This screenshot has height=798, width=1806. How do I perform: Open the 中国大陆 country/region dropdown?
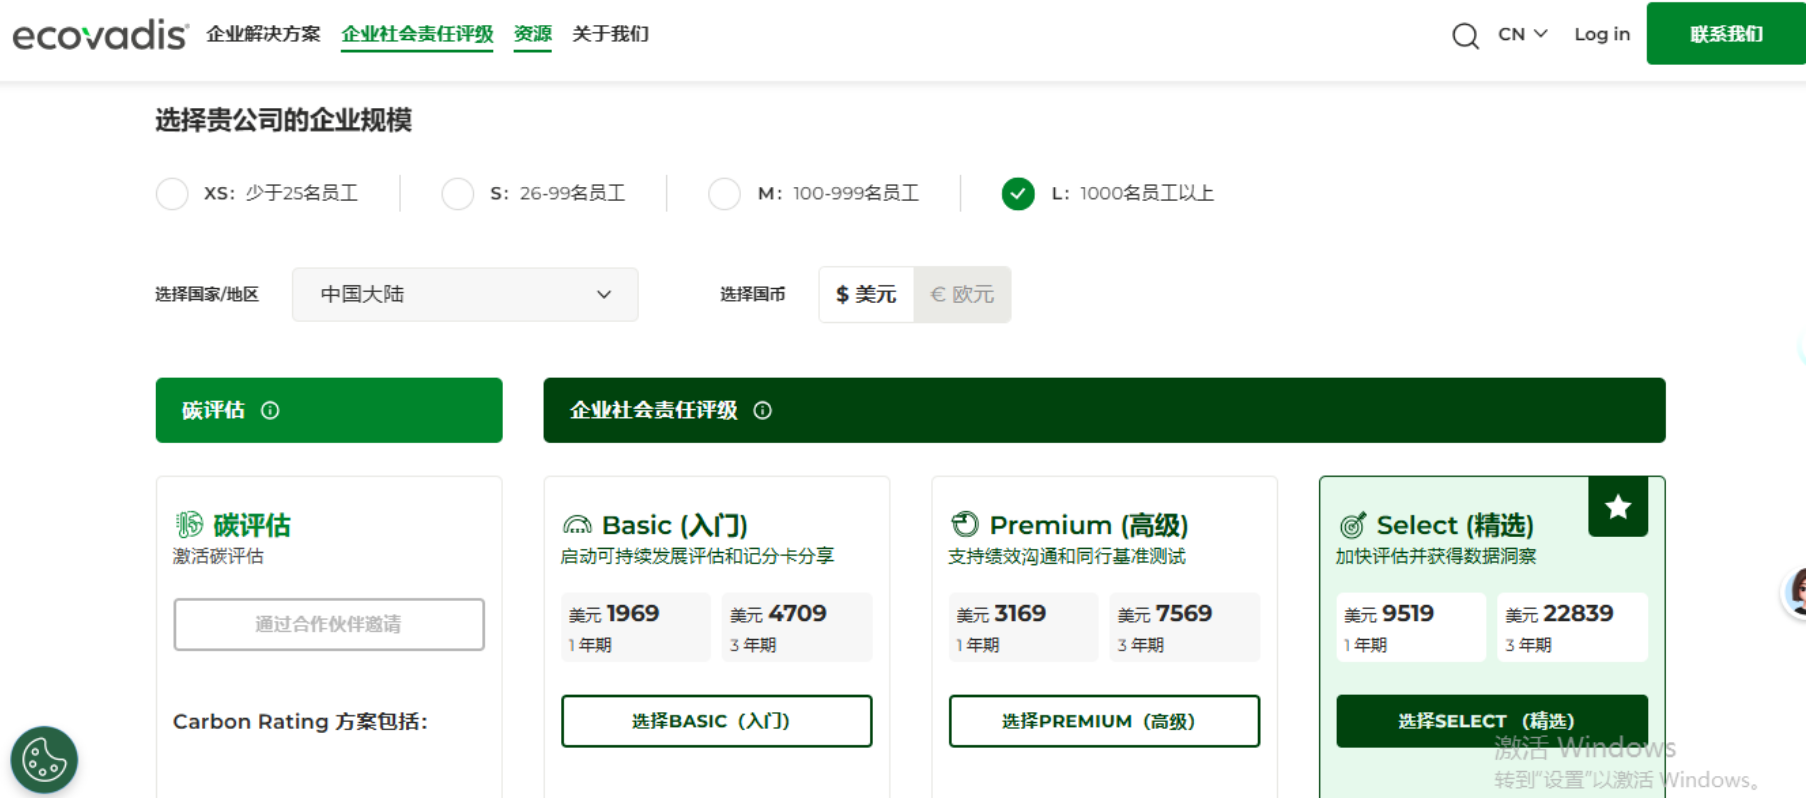[465, 294]
